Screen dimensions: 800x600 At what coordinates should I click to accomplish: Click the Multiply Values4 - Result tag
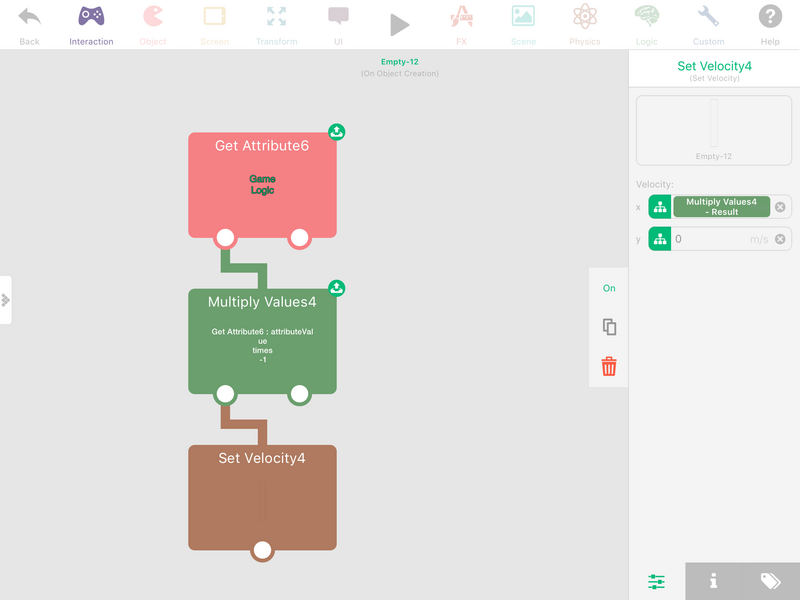(x=721, y=207)
